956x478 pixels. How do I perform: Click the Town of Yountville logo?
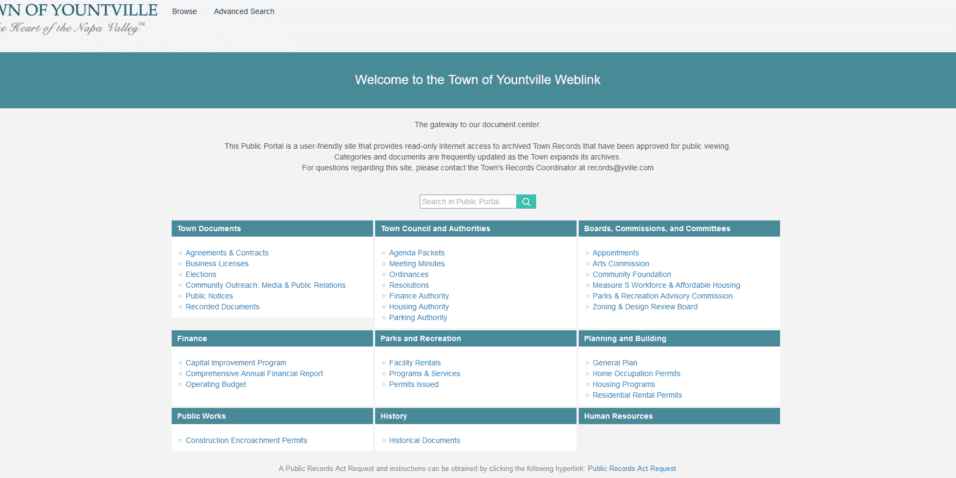click(78, 18)
